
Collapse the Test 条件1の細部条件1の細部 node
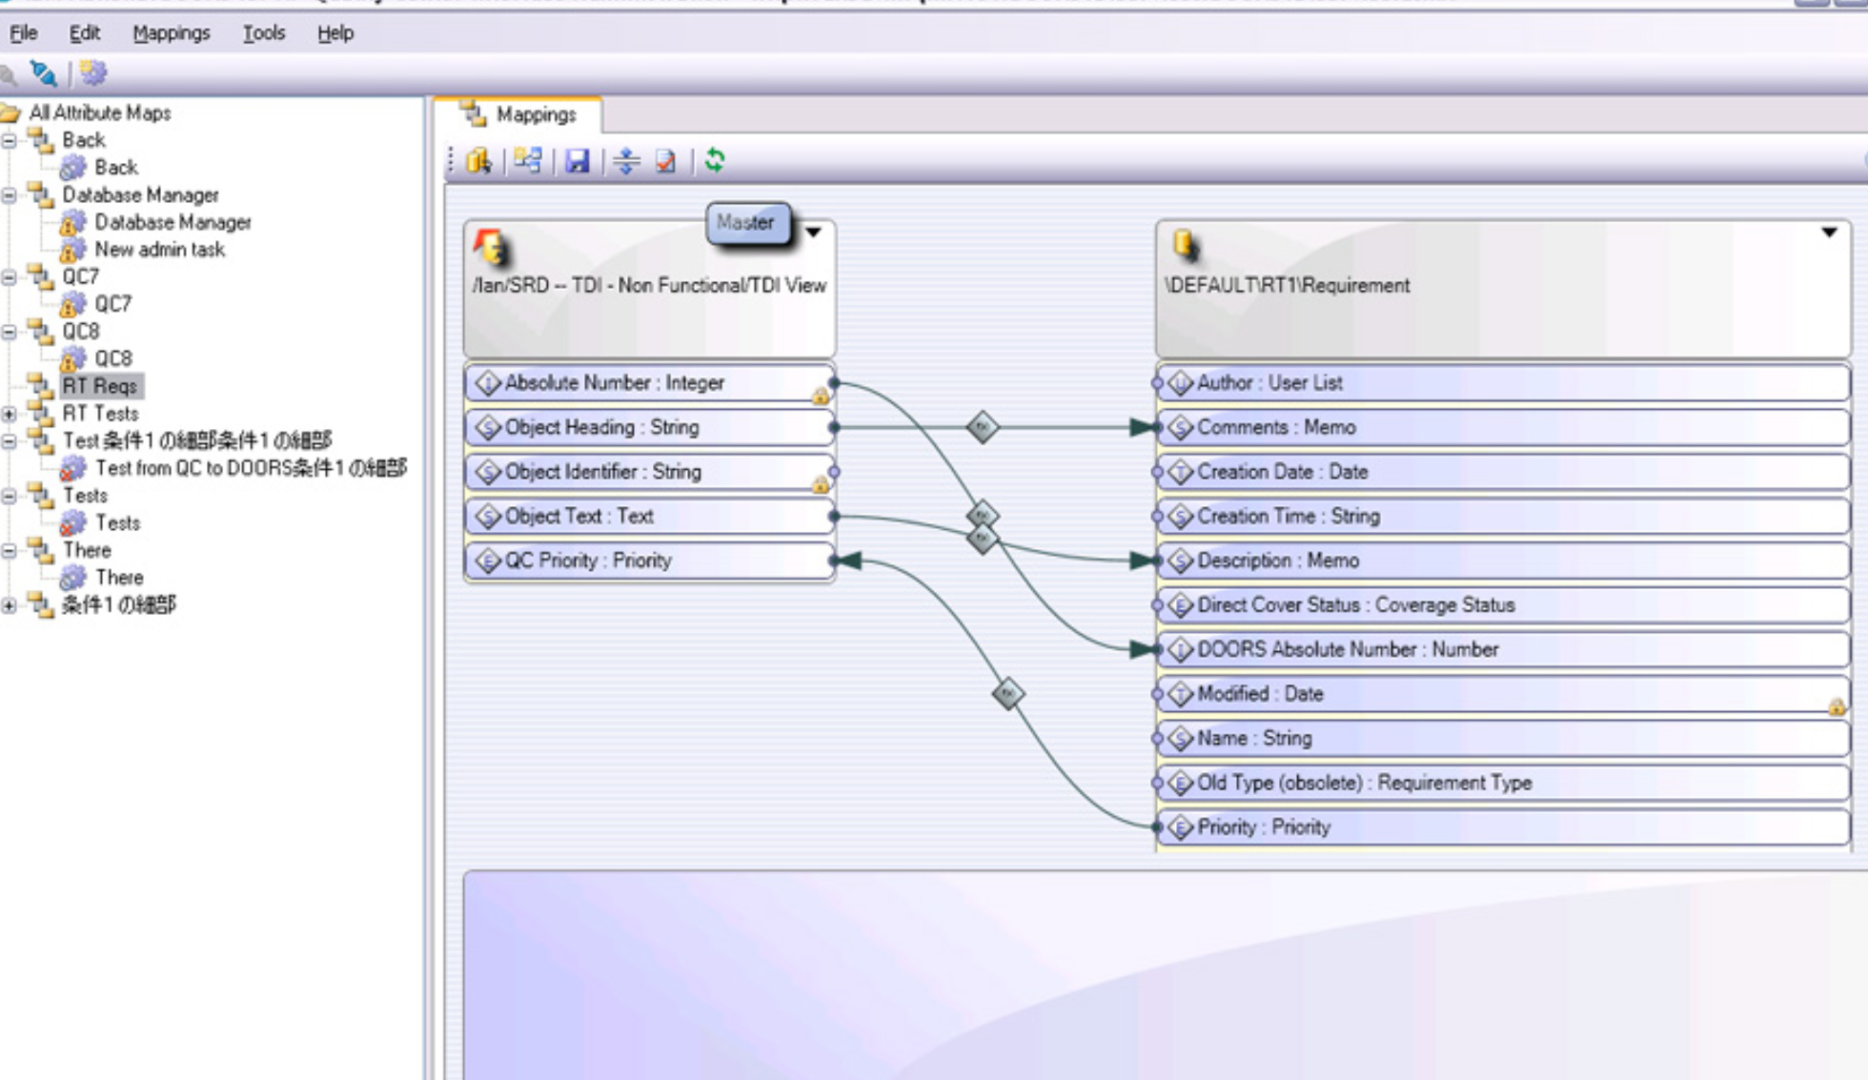tap(9, 440)
